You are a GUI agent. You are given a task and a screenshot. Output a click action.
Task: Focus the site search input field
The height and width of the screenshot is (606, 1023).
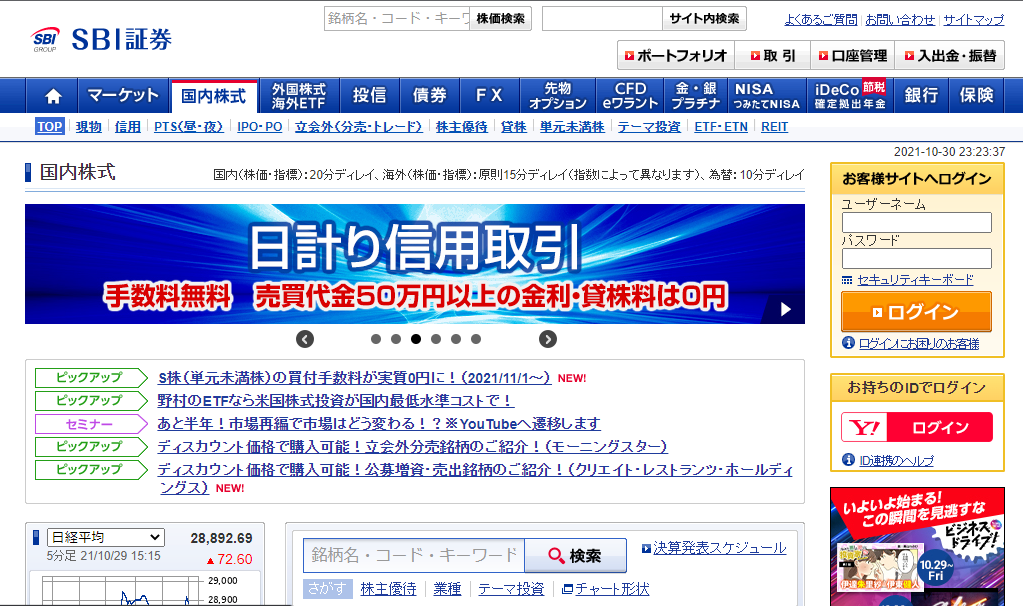602,18
